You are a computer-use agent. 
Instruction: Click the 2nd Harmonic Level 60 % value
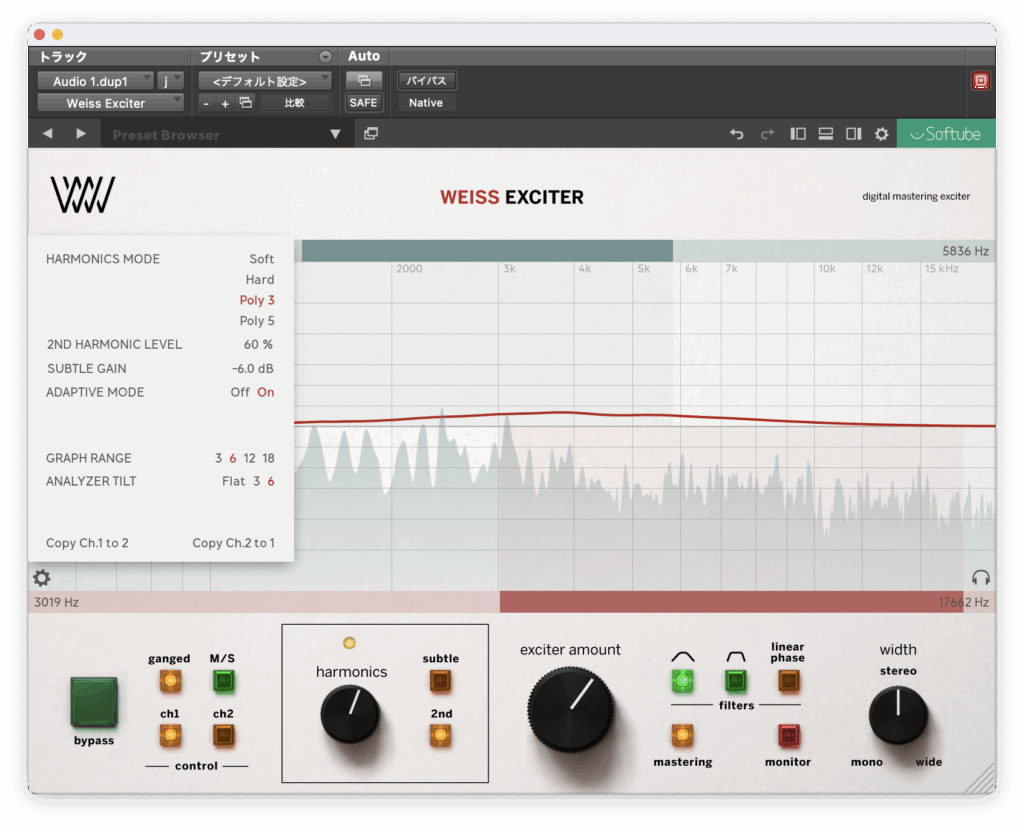tap(258, 344)
